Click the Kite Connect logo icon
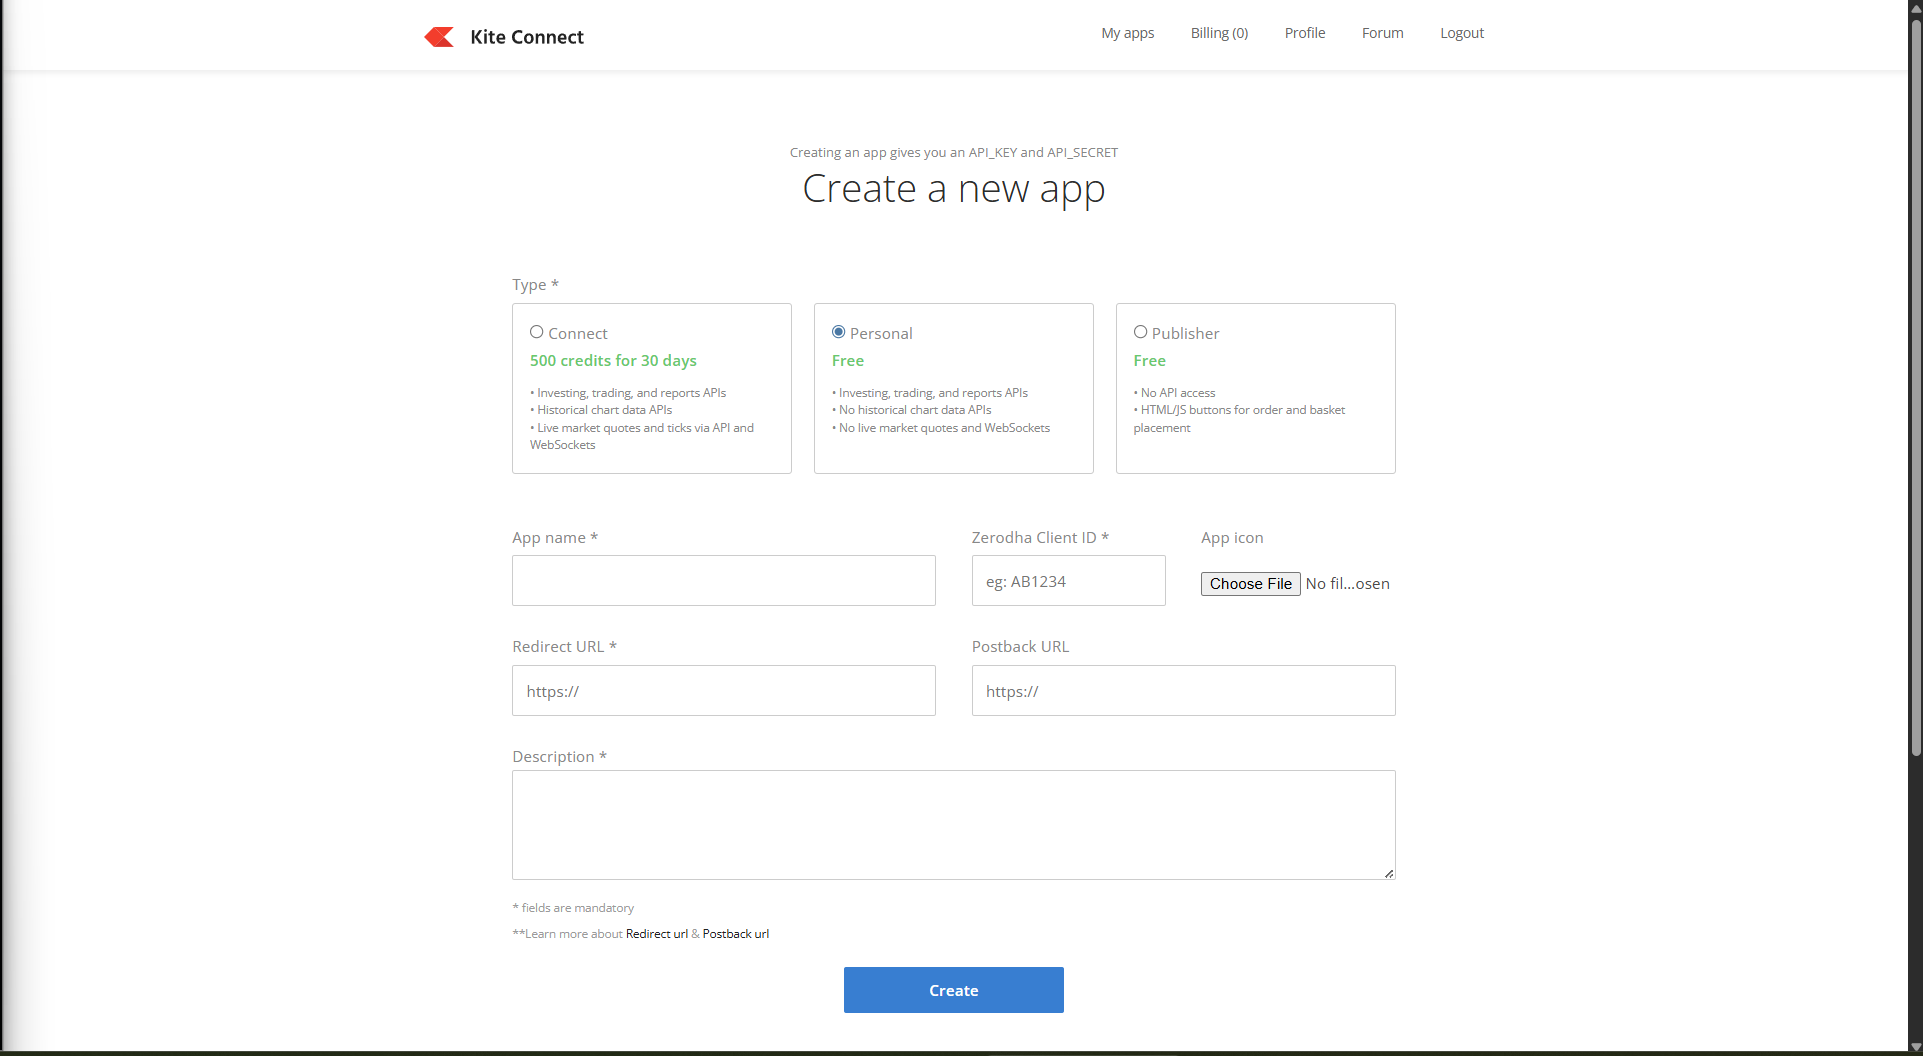The width and height of the screenshot is (1923, 1056). (440, 36)
